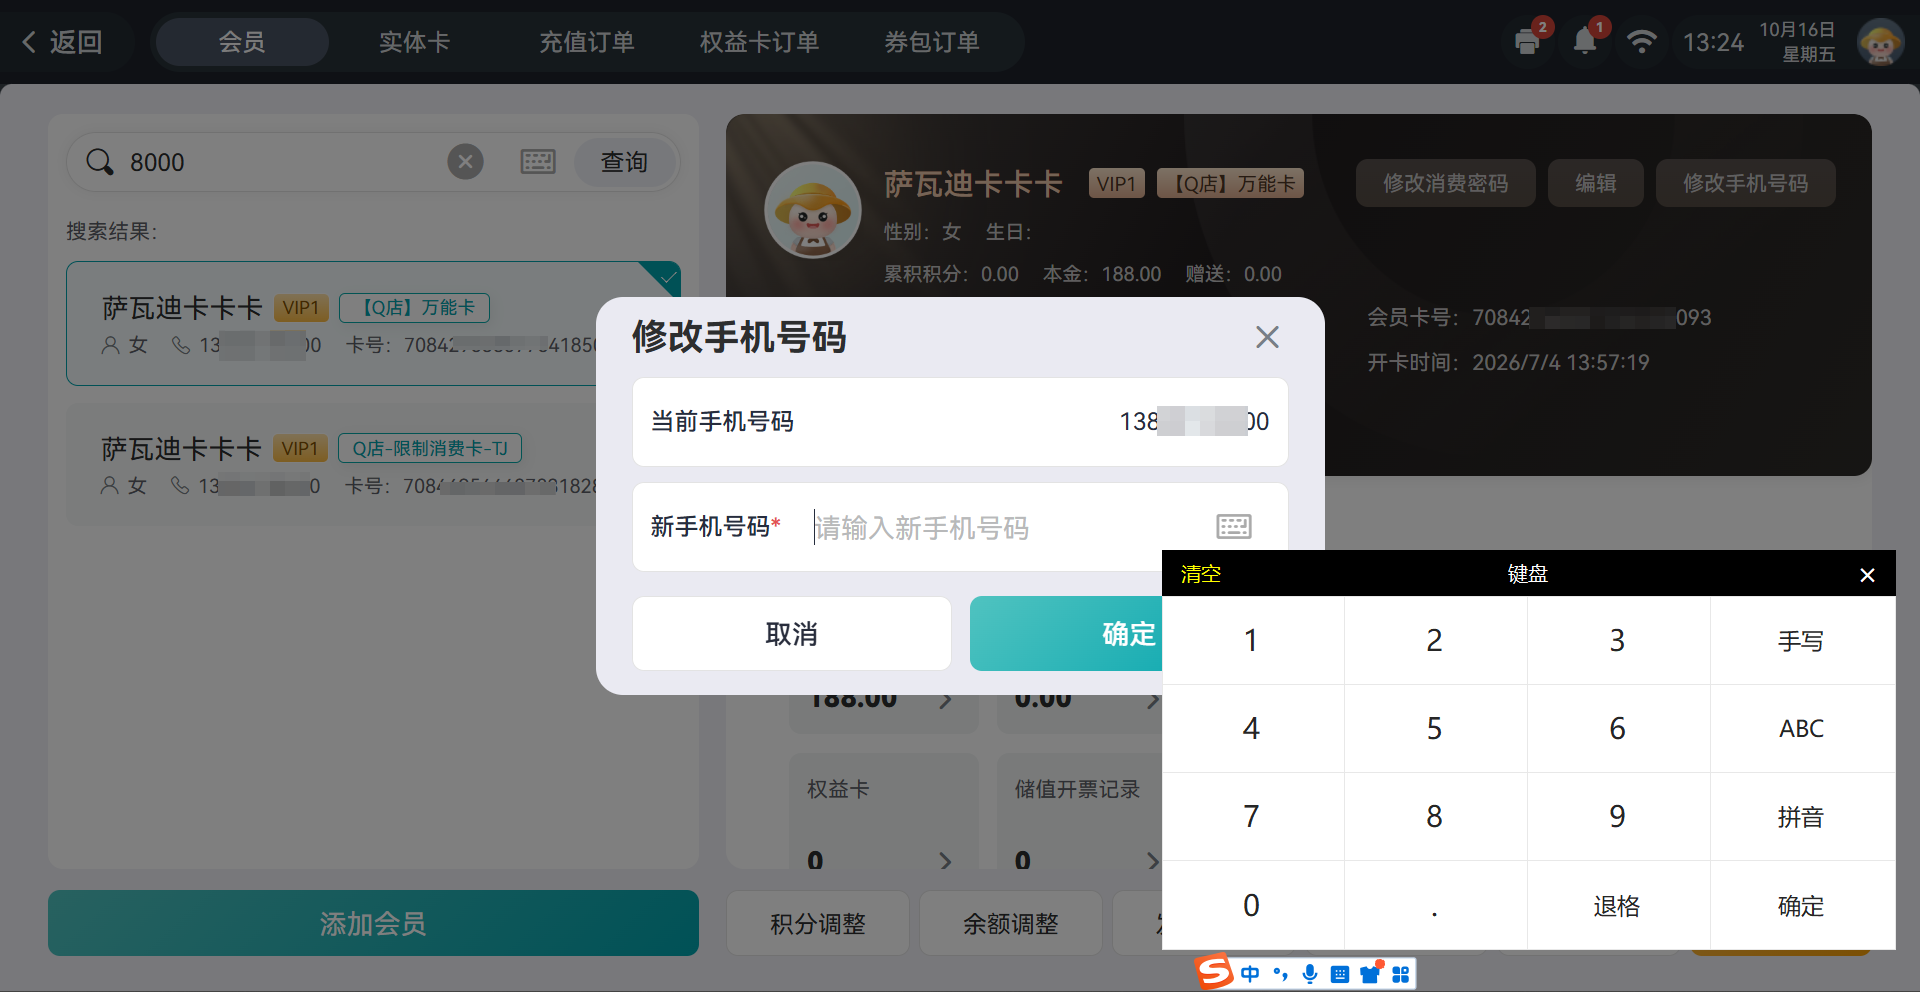Tap keypad digit 0
Viewport: 1920px width, 992px height.
coord(1252,905)
